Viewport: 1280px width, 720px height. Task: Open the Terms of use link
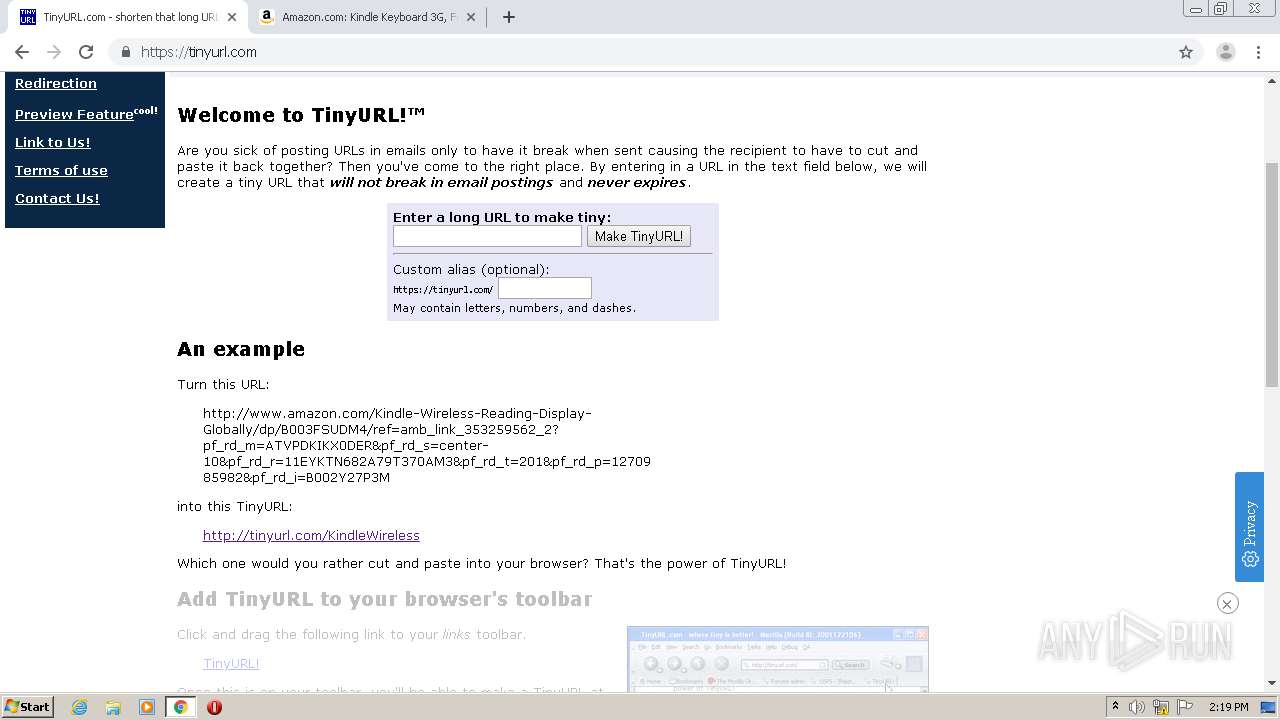coord(61,170)
